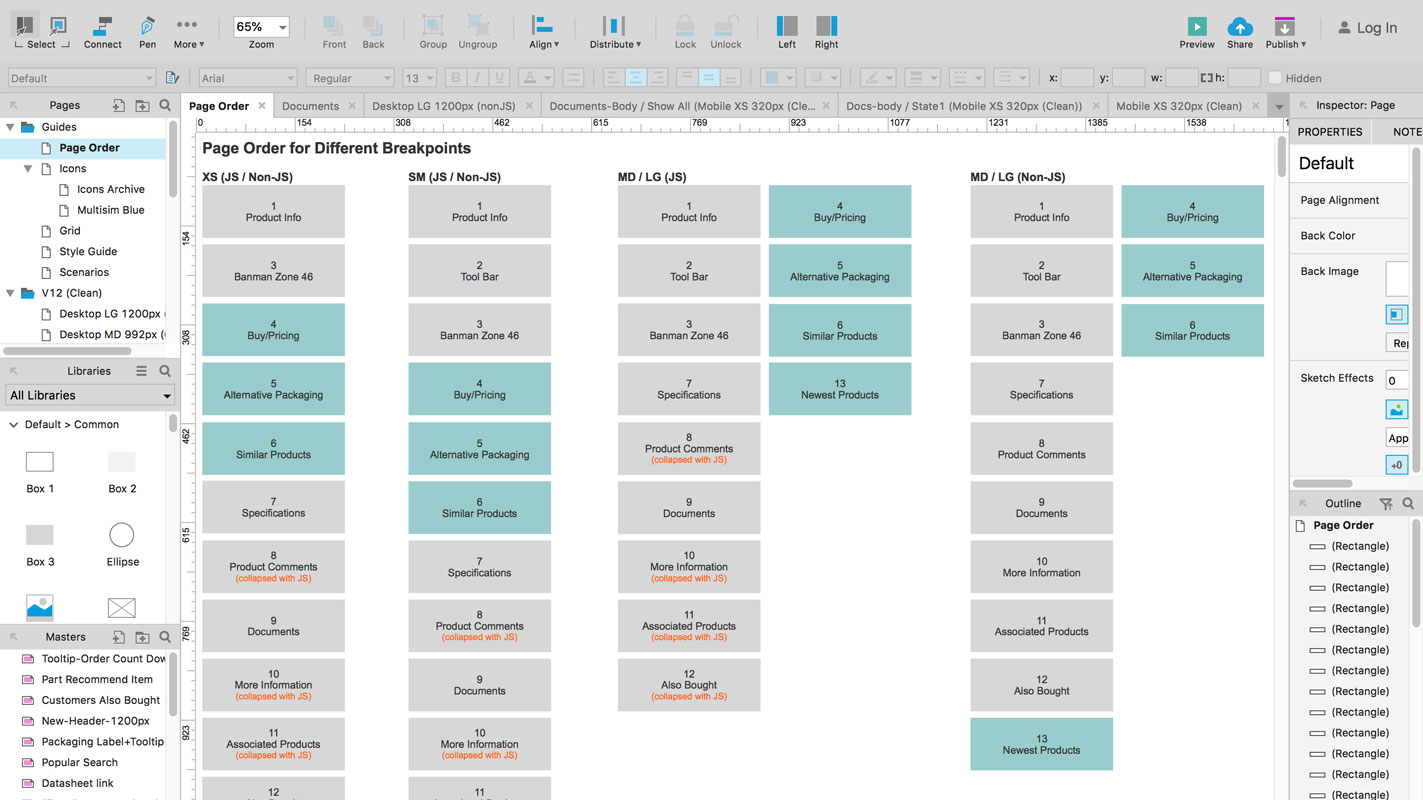Toggle the color sketch effect image button
The image size is (1423, 800).
(1396, 410)
